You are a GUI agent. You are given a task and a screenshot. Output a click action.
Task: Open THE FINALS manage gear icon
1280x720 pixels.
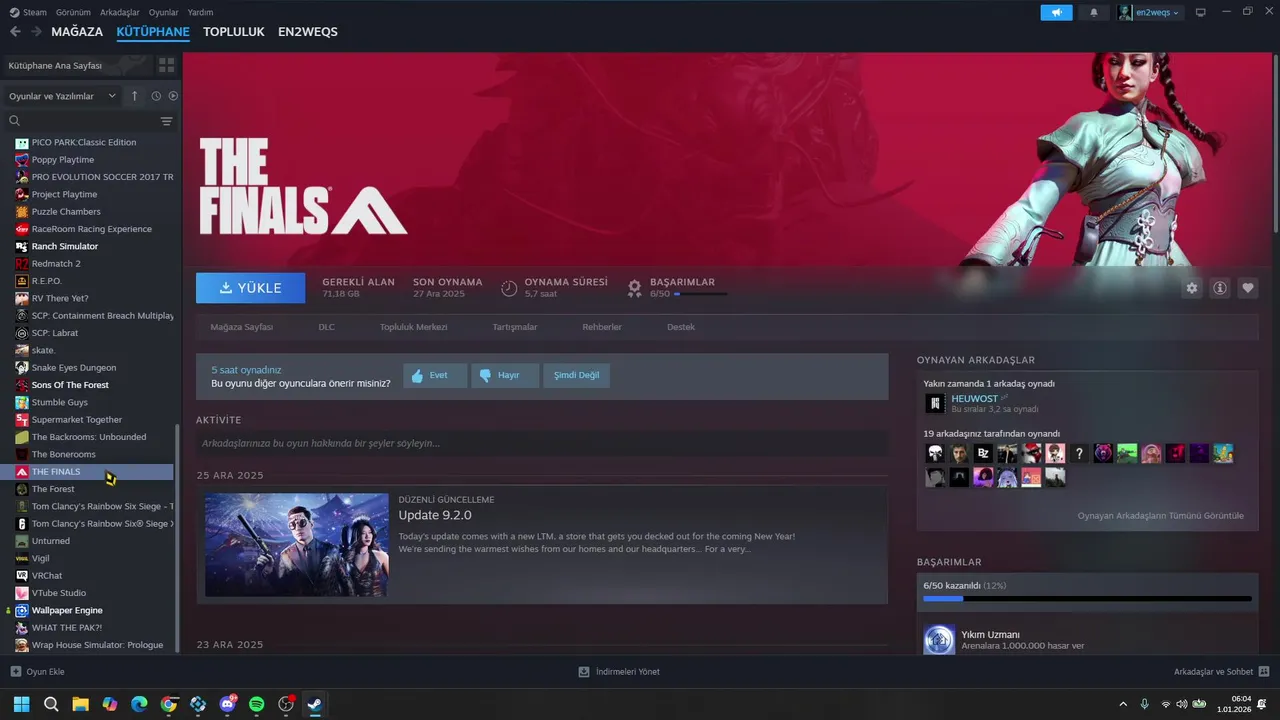(1192, 288)
